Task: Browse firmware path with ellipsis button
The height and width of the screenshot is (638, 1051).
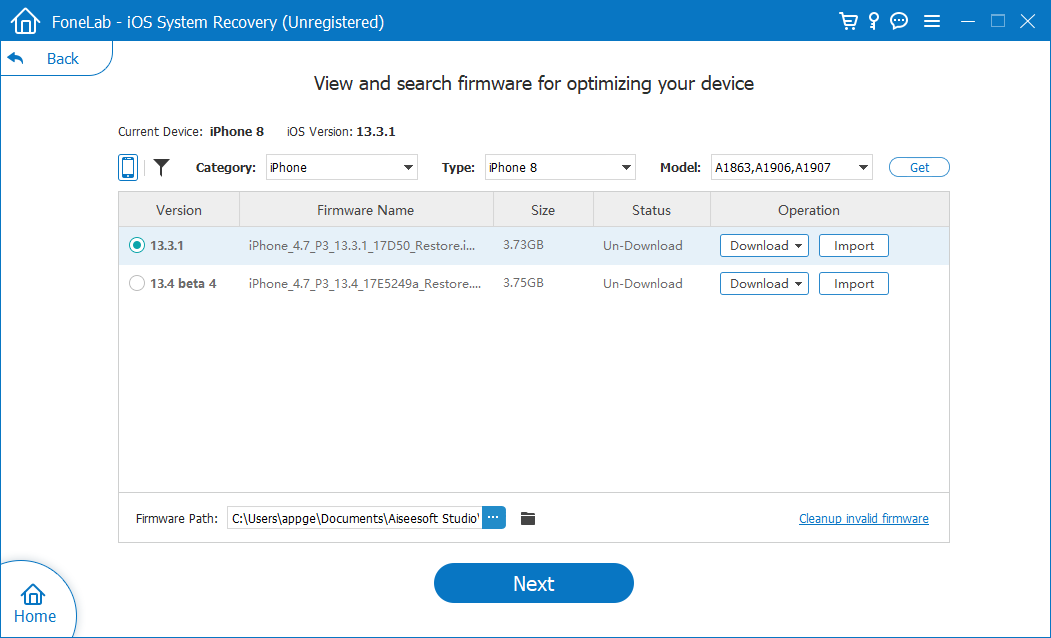Action: [494, 517]
